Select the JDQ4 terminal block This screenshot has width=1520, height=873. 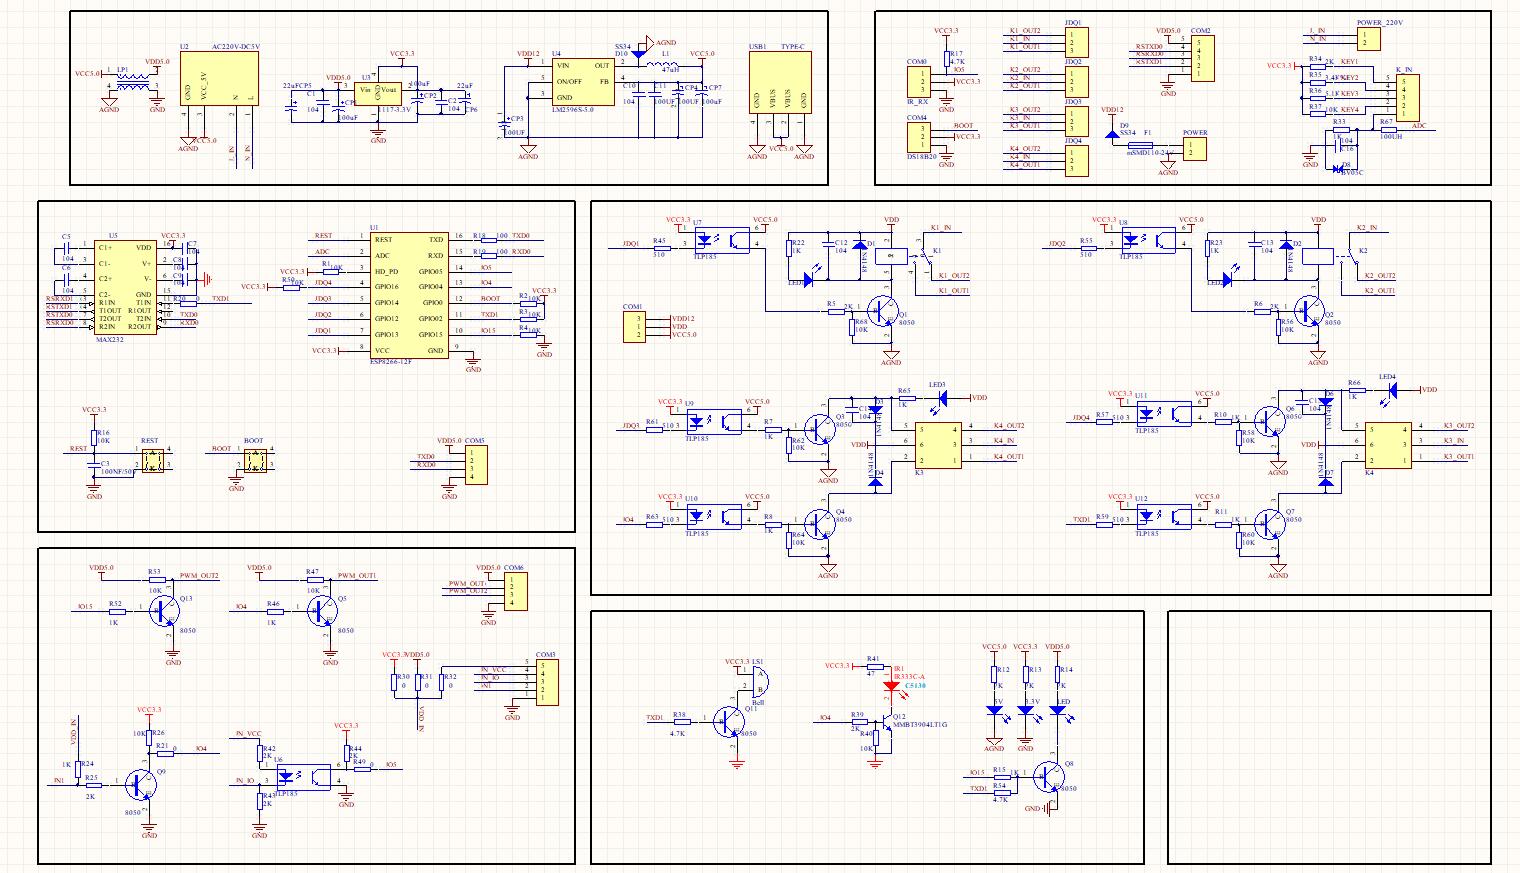coord(1077,160)
